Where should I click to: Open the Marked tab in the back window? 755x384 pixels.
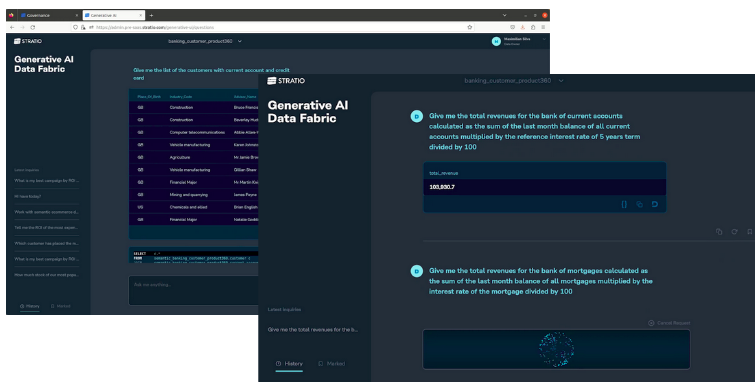[61, 306]
